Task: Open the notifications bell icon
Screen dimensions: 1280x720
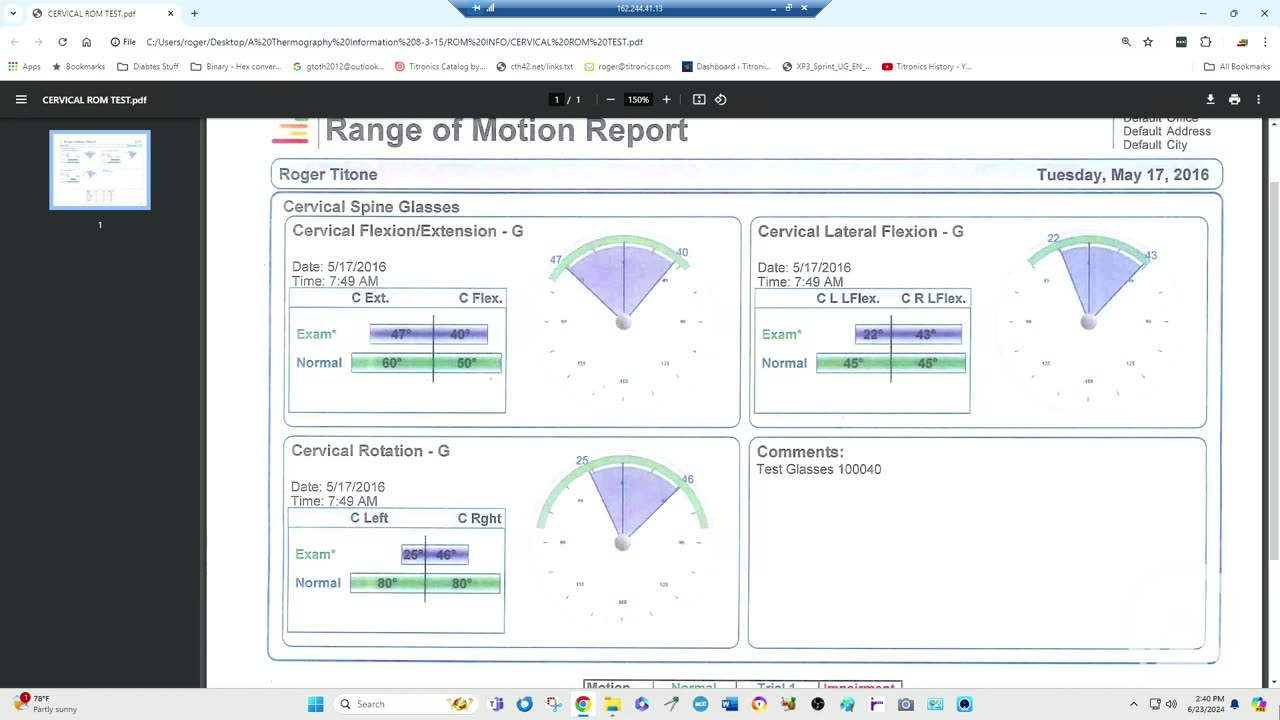Action: (x=1235, y=704)
